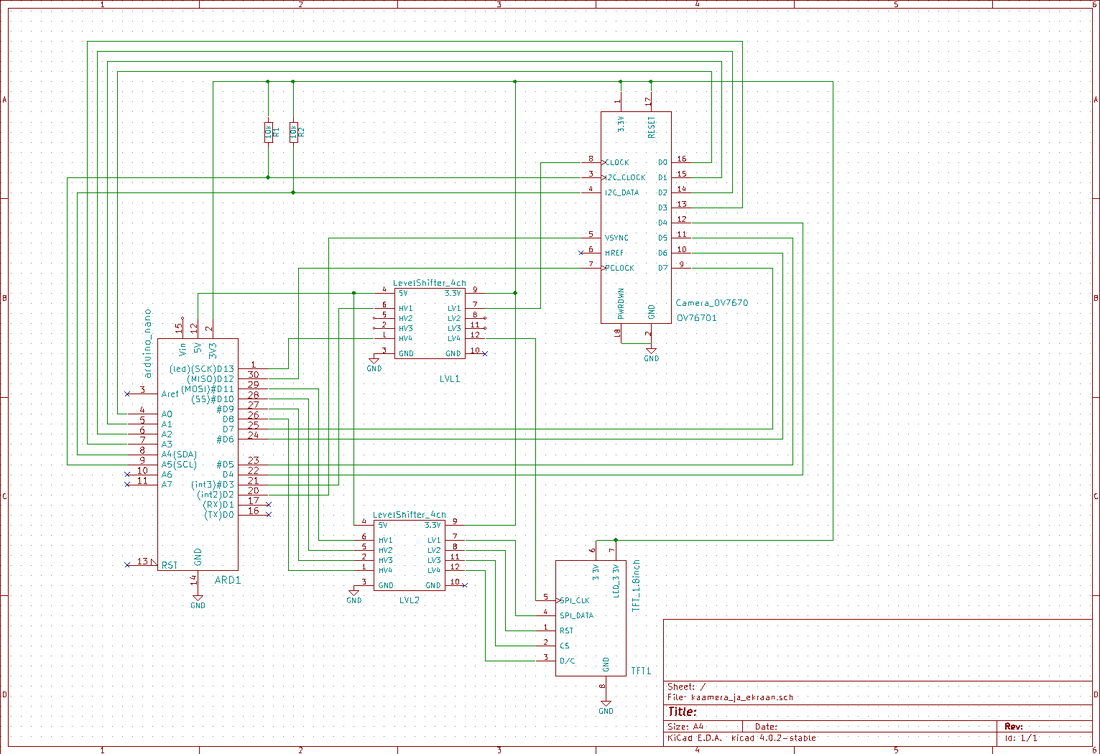
Task: Click LevelShifter_4ch label above LVL2
Action: pyautogui.click(x=409, y=515)
